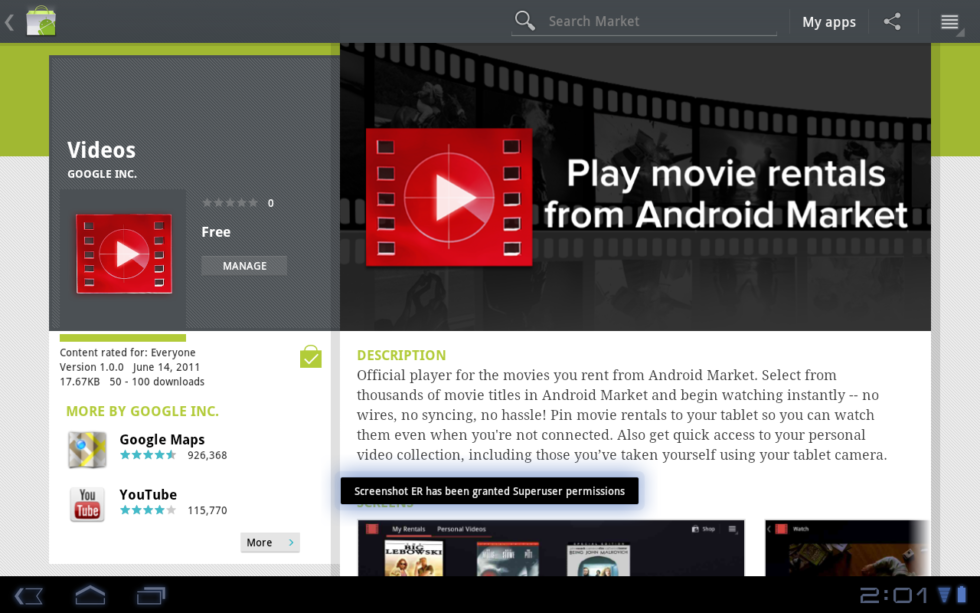Click the green installed checkmark bag badge
The width and height of the screenshot is (980, 613).
(311, 357)
